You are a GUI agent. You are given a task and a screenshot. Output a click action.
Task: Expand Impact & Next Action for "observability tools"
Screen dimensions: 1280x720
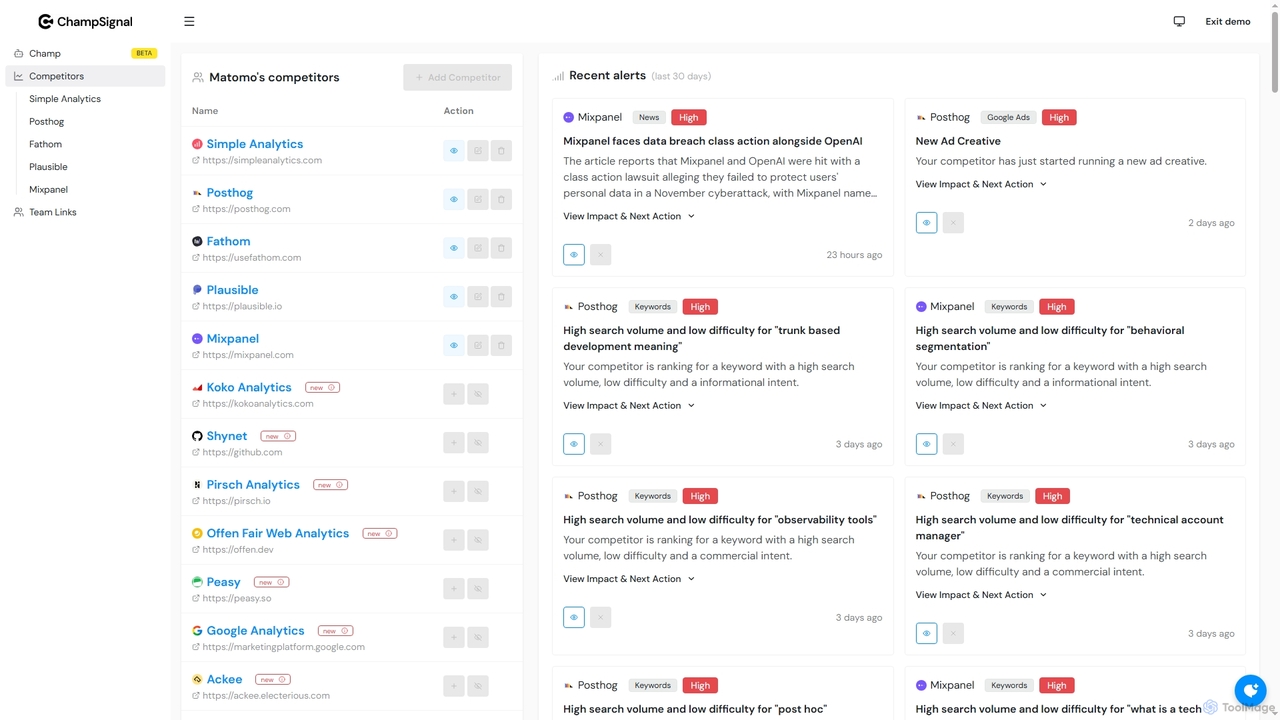(629, 579)
